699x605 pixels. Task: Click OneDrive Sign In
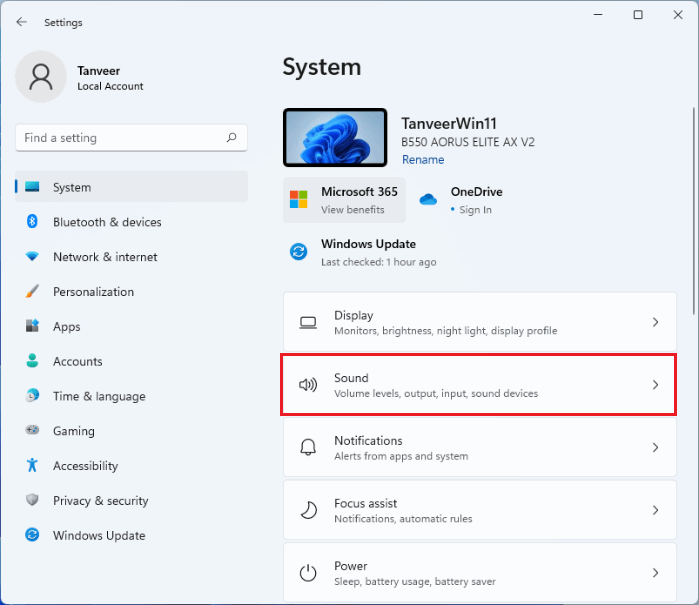(464, 200)
